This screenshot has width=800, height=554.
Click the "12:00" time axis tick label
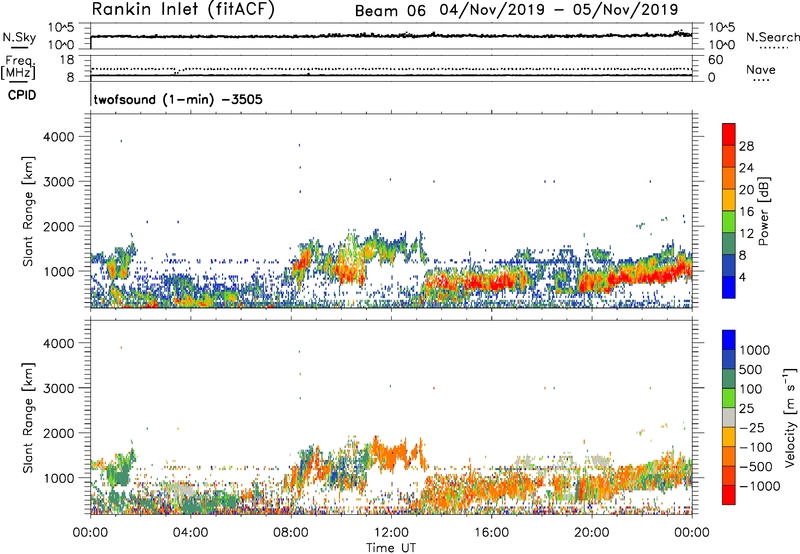tap(391, 533)
